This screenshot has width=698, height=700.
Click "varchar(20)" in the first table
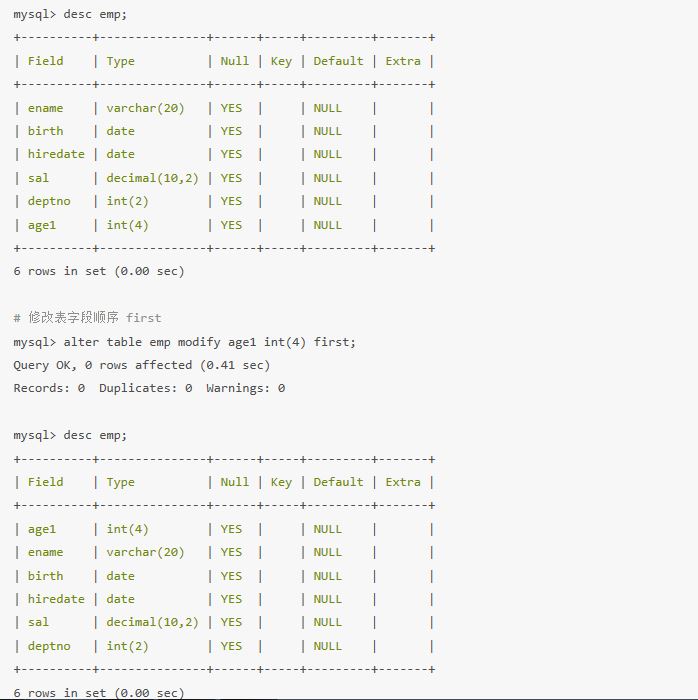tap(145, 108)
